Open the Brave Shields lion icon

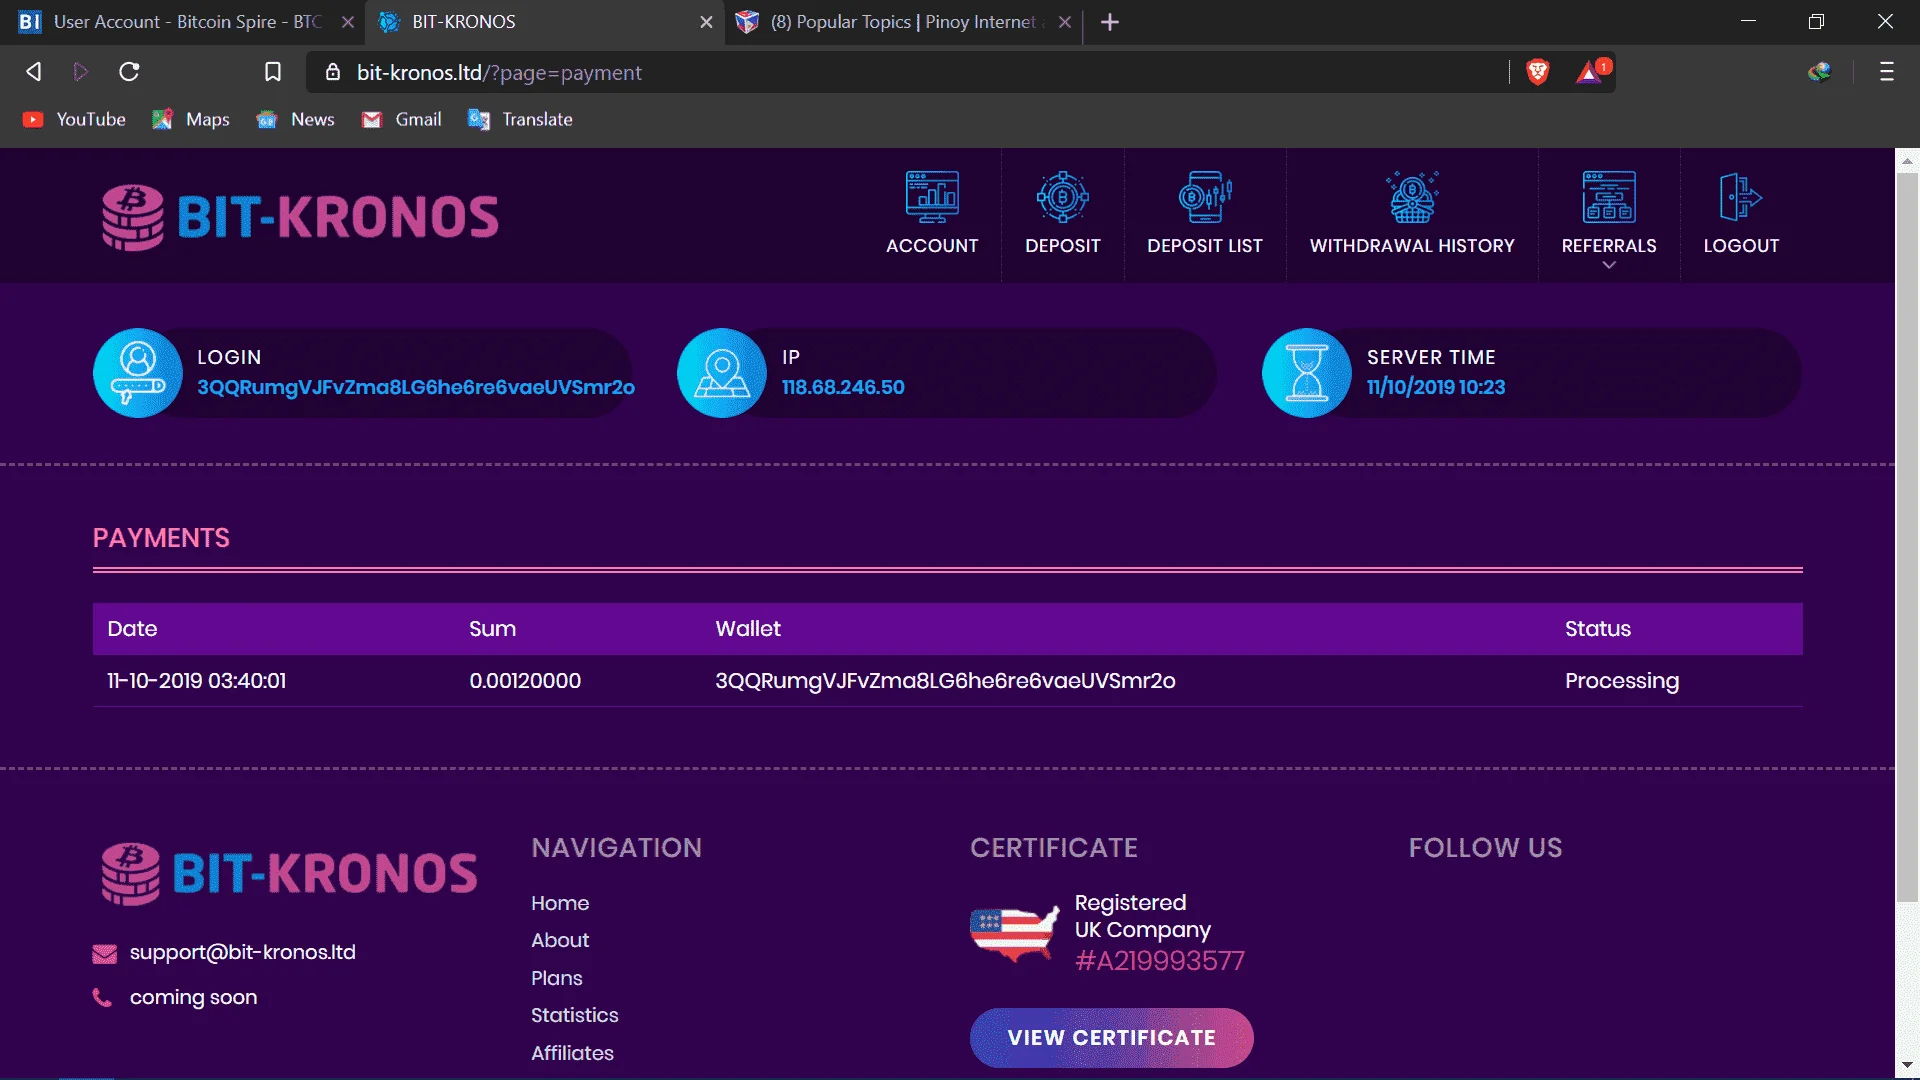tap(1538, 72)
